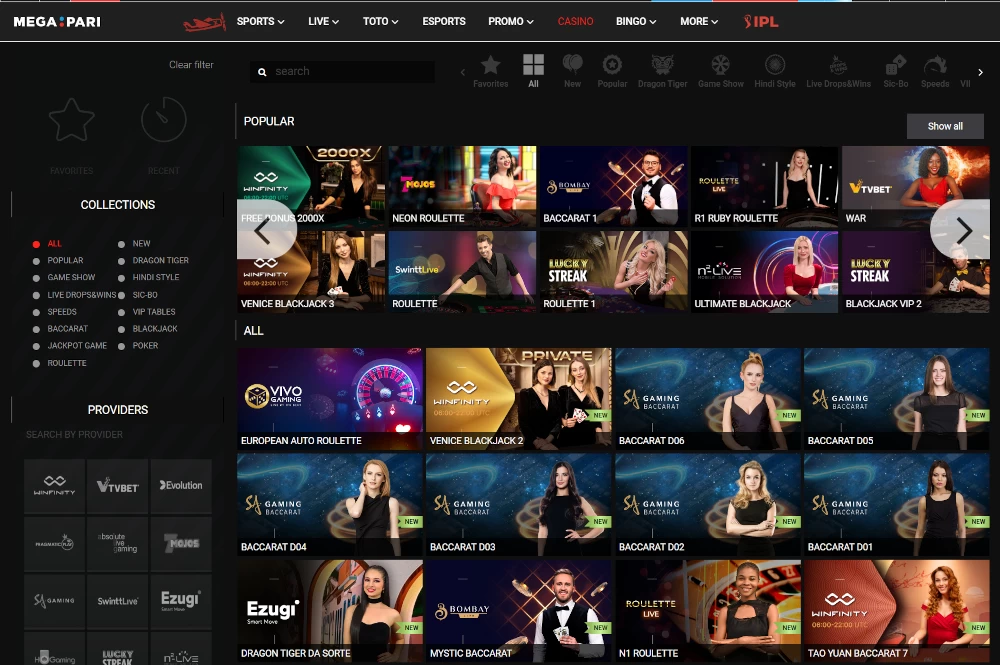
Task: Expand the LIVE dropdown menu
Action: click(x=323, y=22)
